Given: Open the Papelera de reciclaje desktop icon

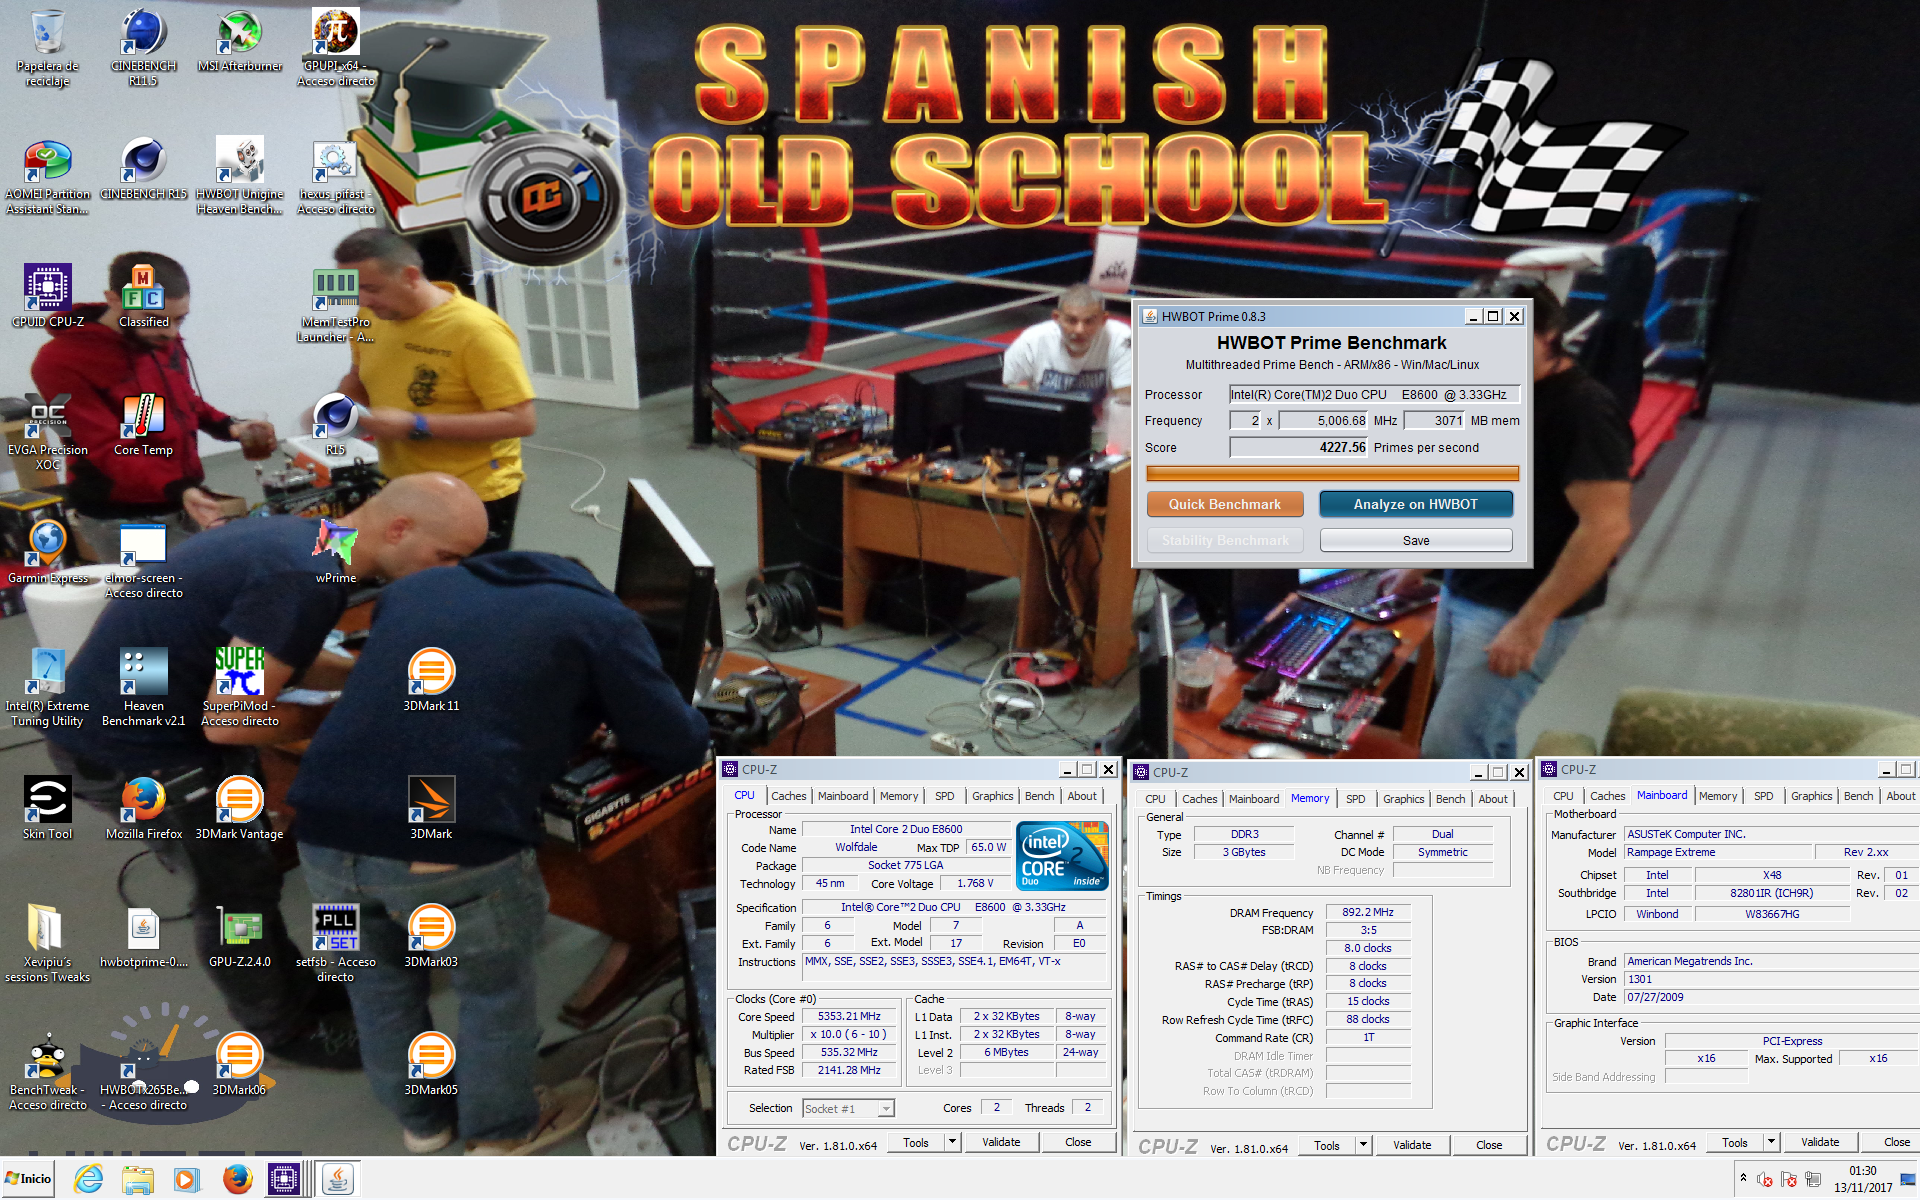Looking at the screenshot, I should (47, 47).
